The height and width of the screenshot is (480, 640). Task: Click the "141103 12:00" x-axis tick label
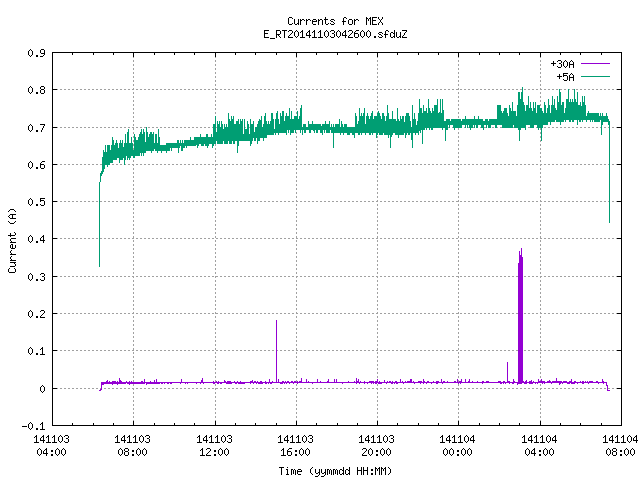coord(214,446)
